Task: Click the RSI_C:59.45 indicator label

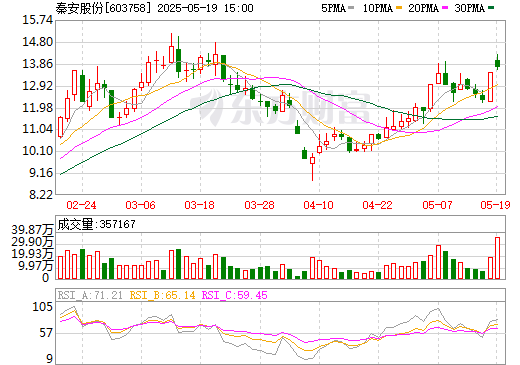Action: click(235, 295)
